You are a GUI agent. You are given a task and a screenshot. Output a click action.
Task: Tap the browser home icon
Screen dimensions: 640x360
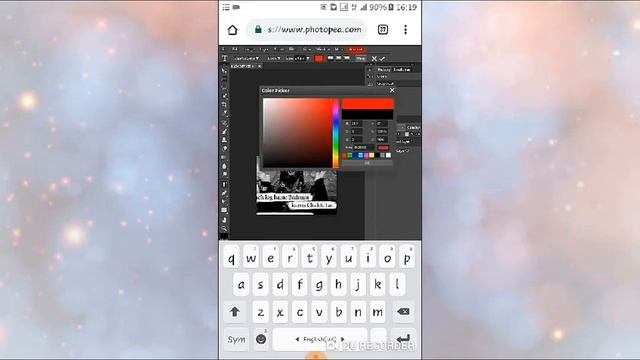coord(232,30)
